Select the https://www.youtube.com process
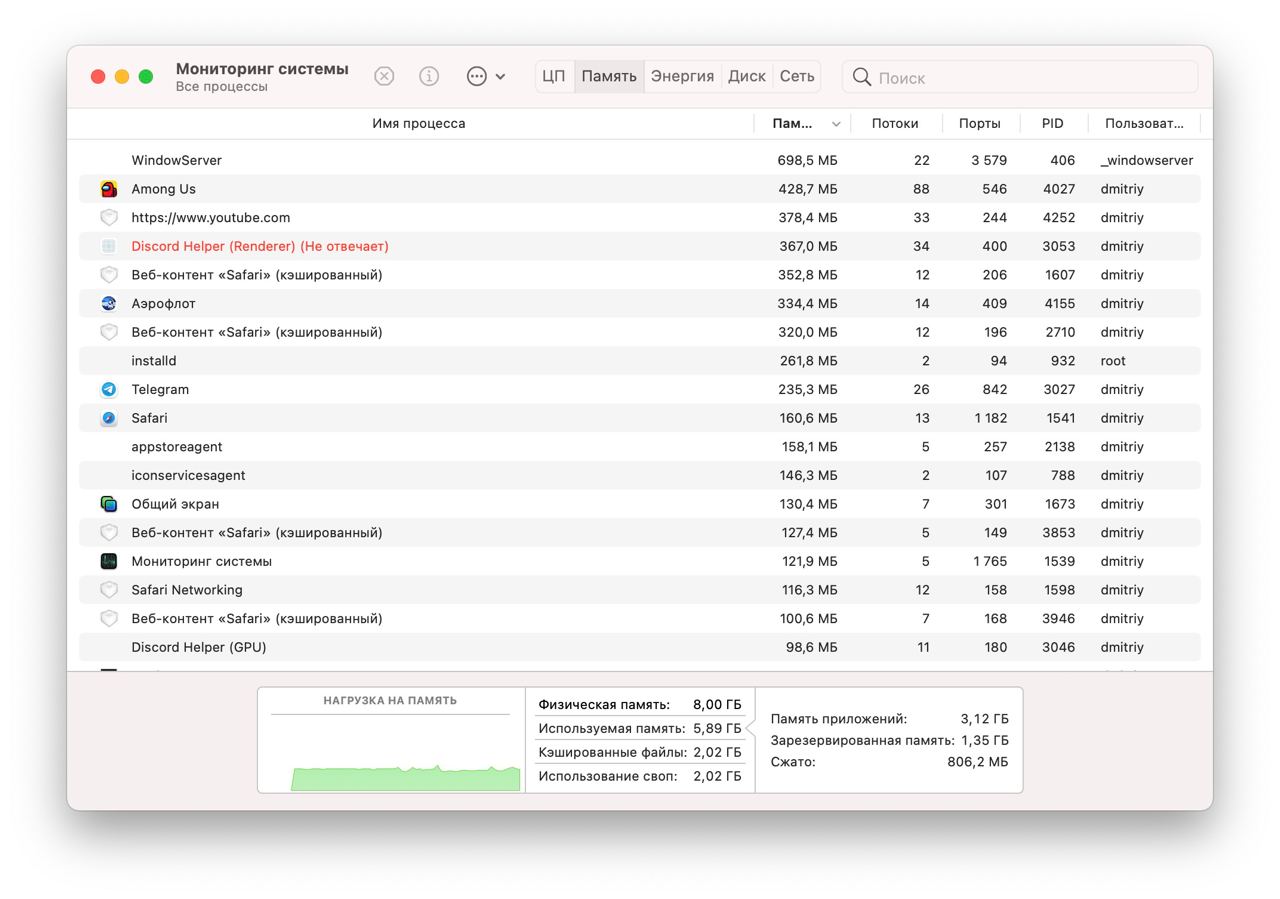Image resolution: width=1280 pixels, height=899 pixels. point(211,217)
